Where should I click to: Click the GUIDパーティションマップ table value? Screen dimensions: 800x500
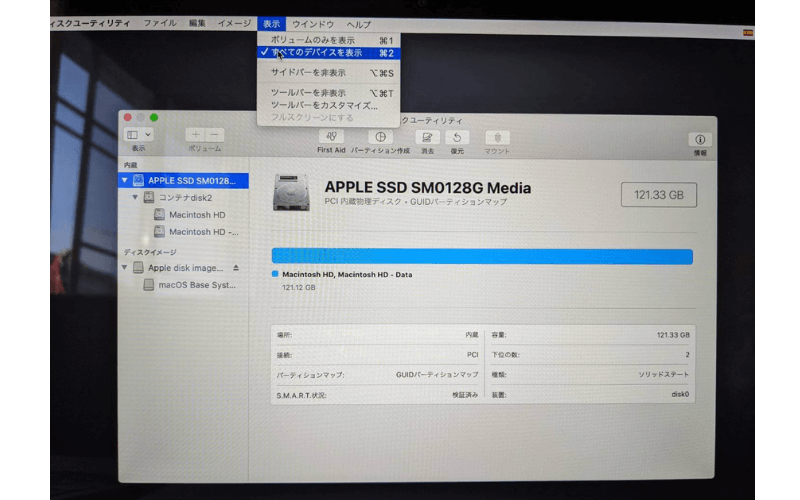[x=437, y=374]
